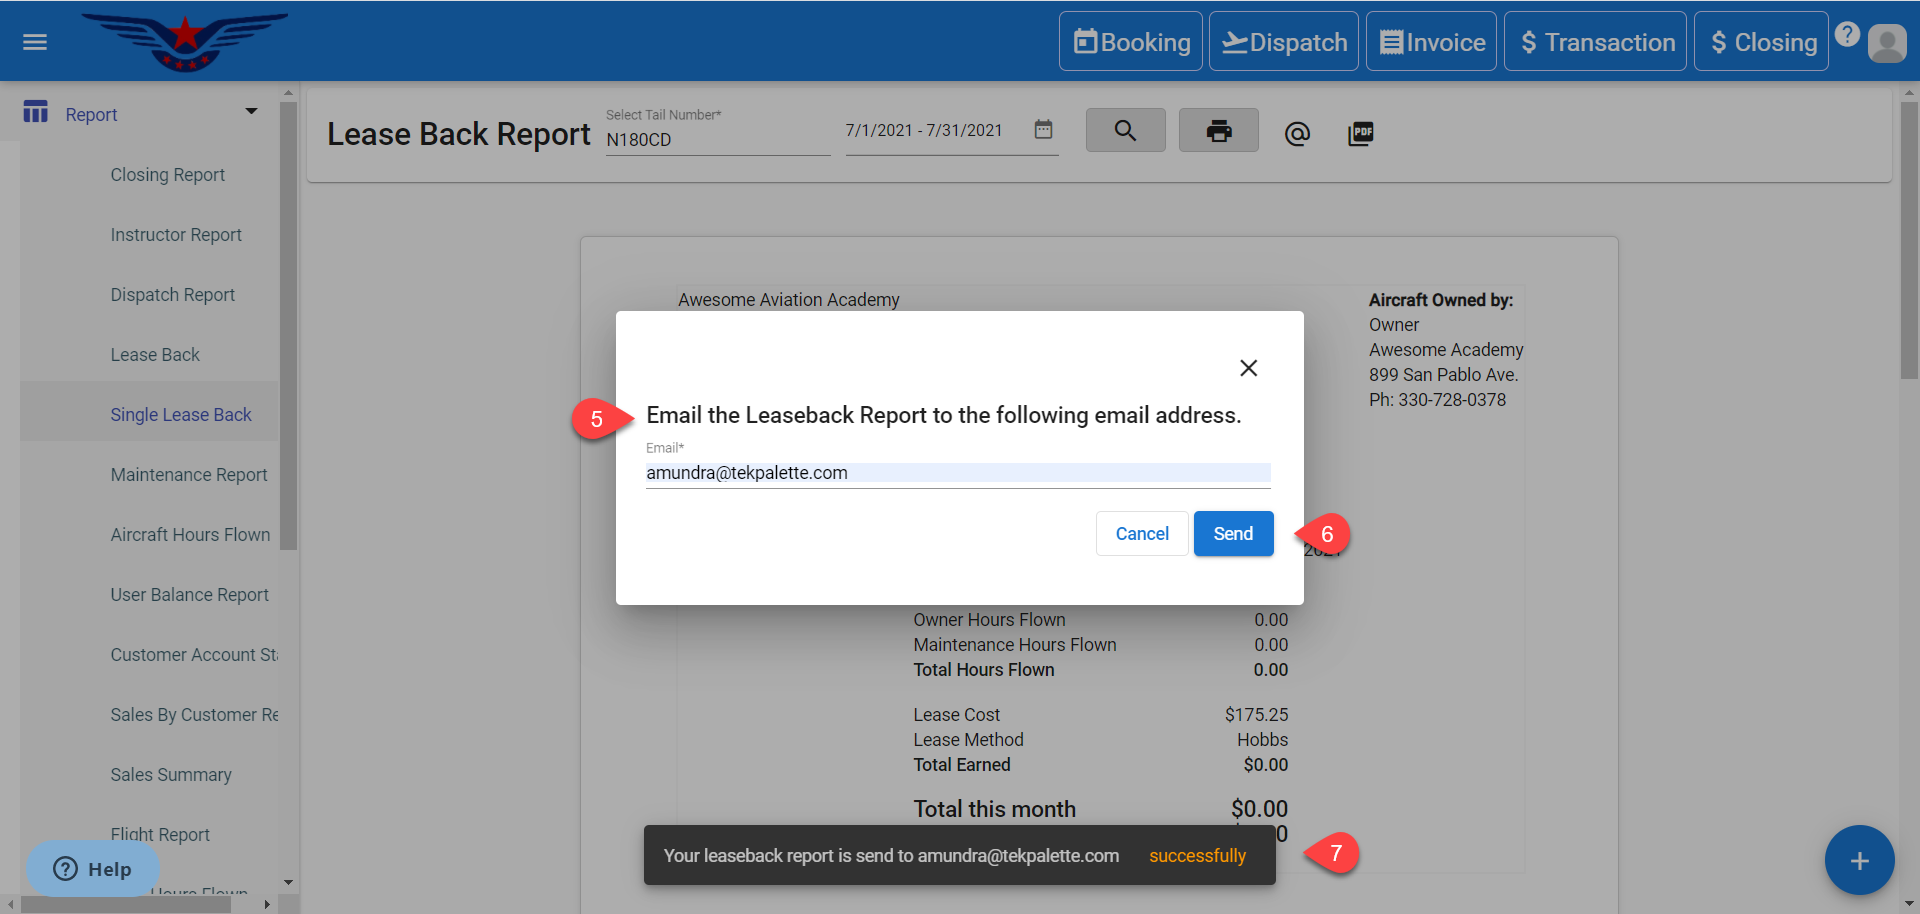Open the user profile avatar
1920x914 pixels.
(x=1887, y=43)
